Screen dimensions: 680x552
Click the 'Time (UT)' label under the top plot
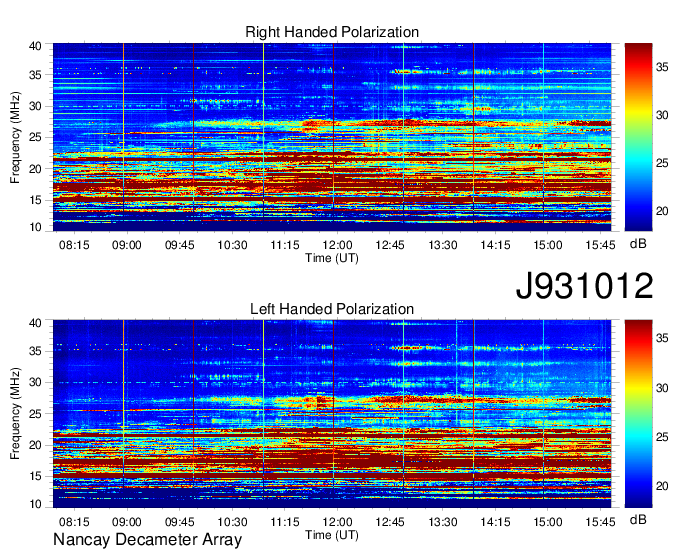tap(332, 258)
